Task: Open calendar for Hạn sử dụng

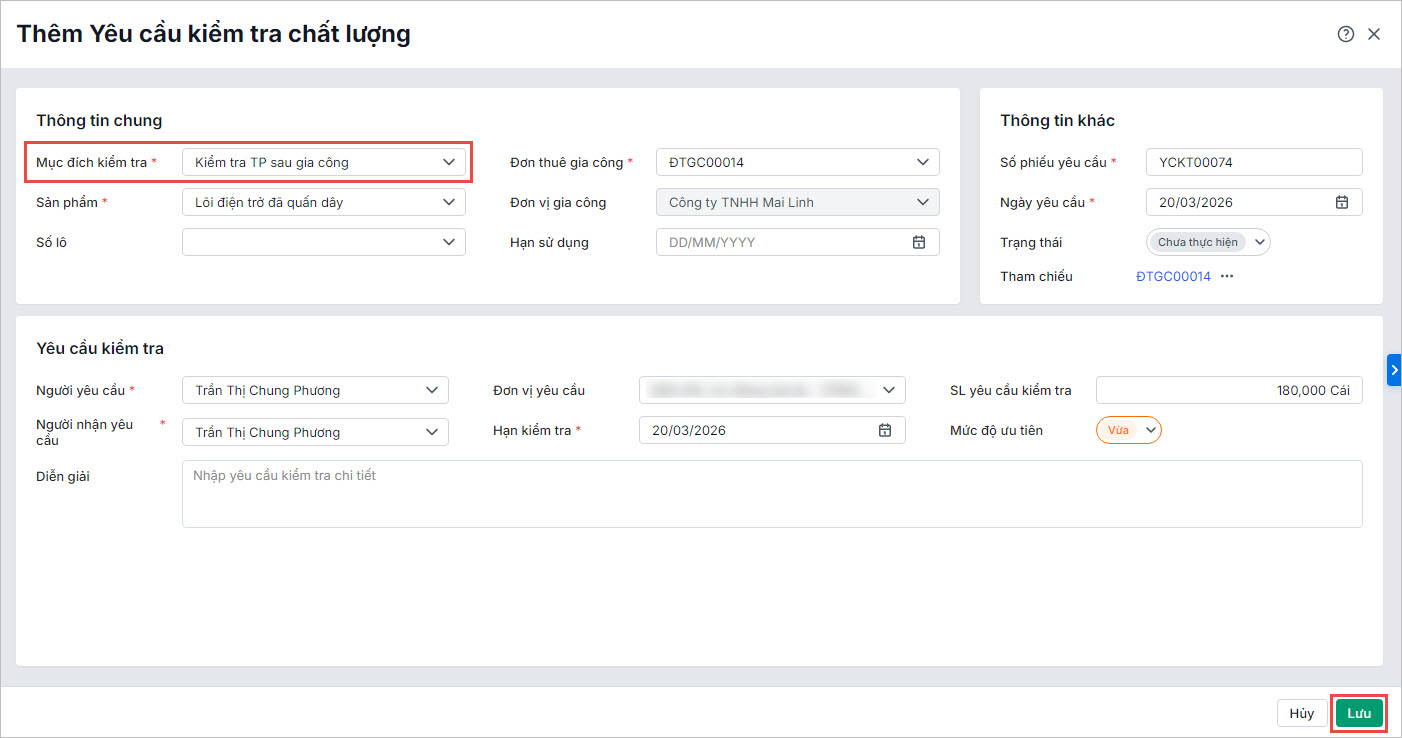Action: tap(919, 242)
